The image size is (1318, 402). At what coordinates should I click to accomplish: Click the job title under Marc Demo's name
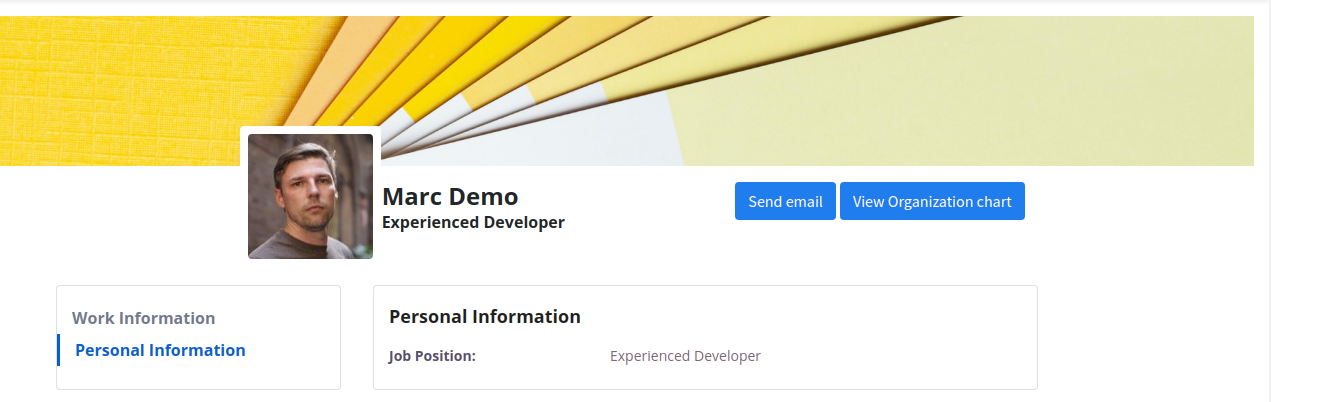tap(473, 222)
